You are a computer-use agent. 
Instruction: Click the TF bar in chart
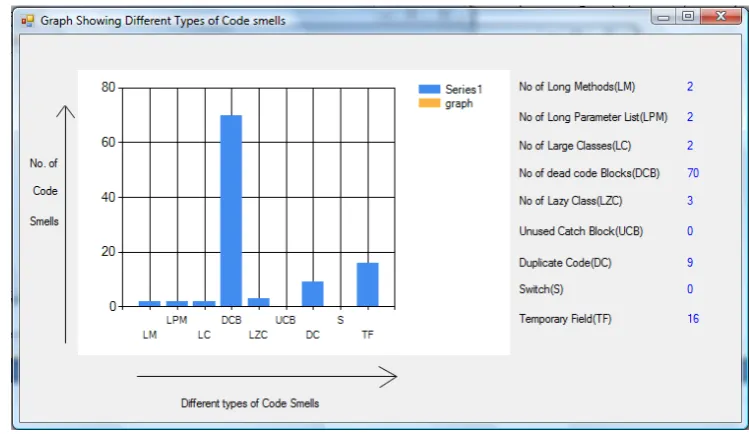(367, 285)
